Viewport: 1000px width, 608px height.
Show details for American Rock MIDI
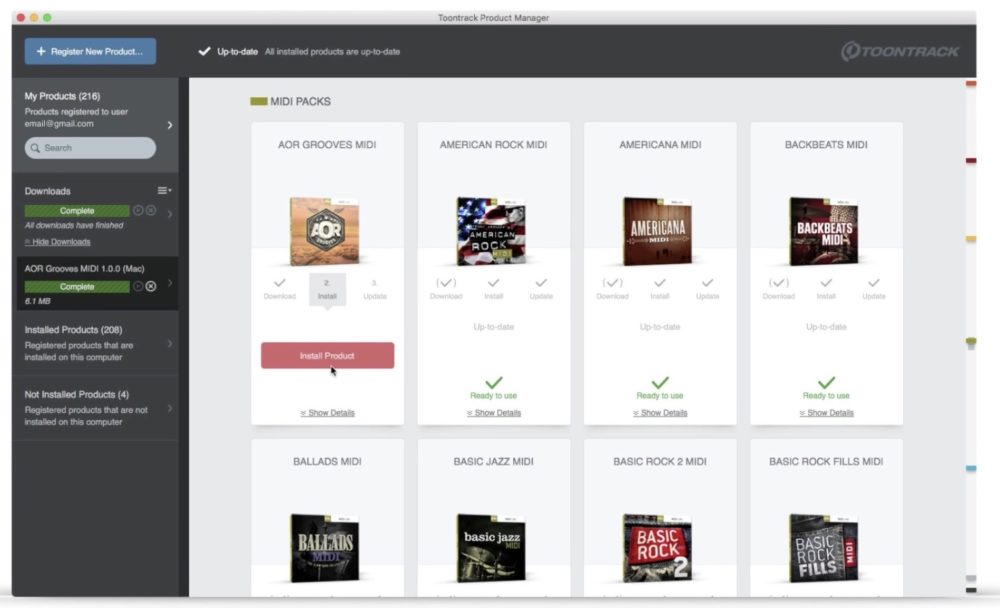pyautogui.click(x=493, y=413)
